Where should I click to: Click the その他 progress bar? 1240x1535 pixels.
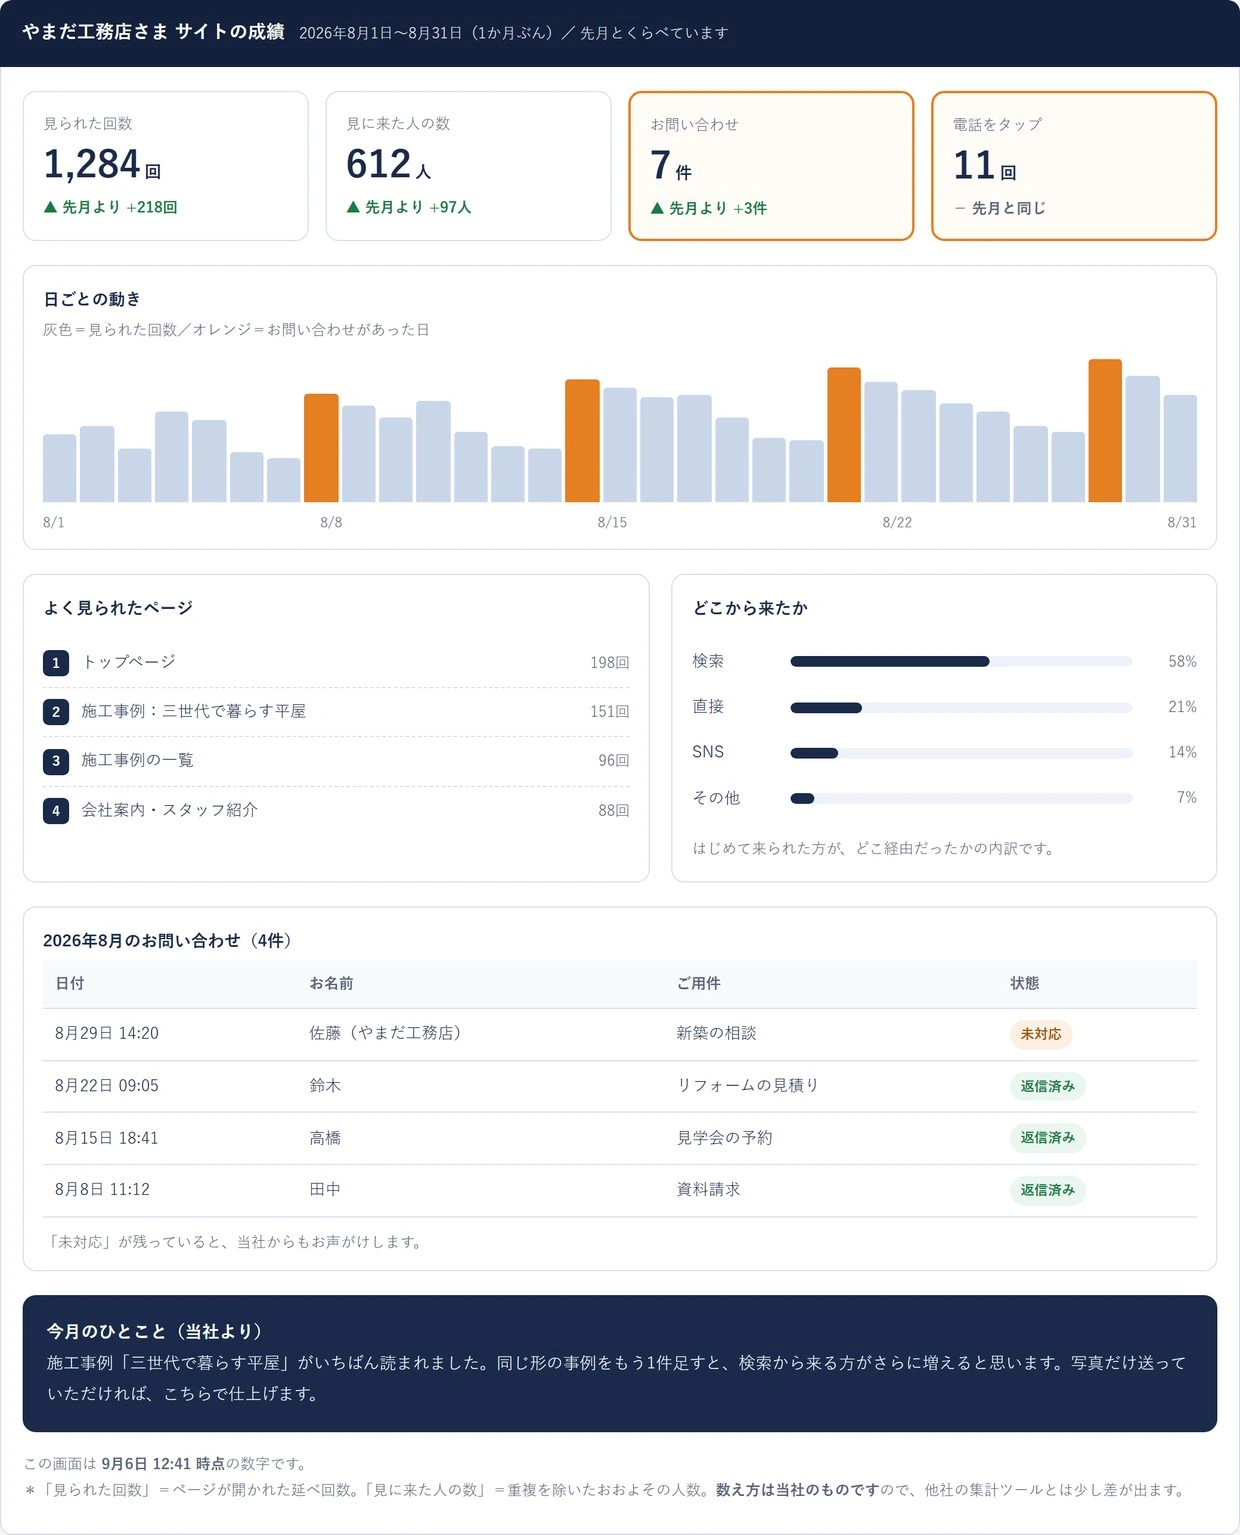pyautogui.click(x=961, y=798)
